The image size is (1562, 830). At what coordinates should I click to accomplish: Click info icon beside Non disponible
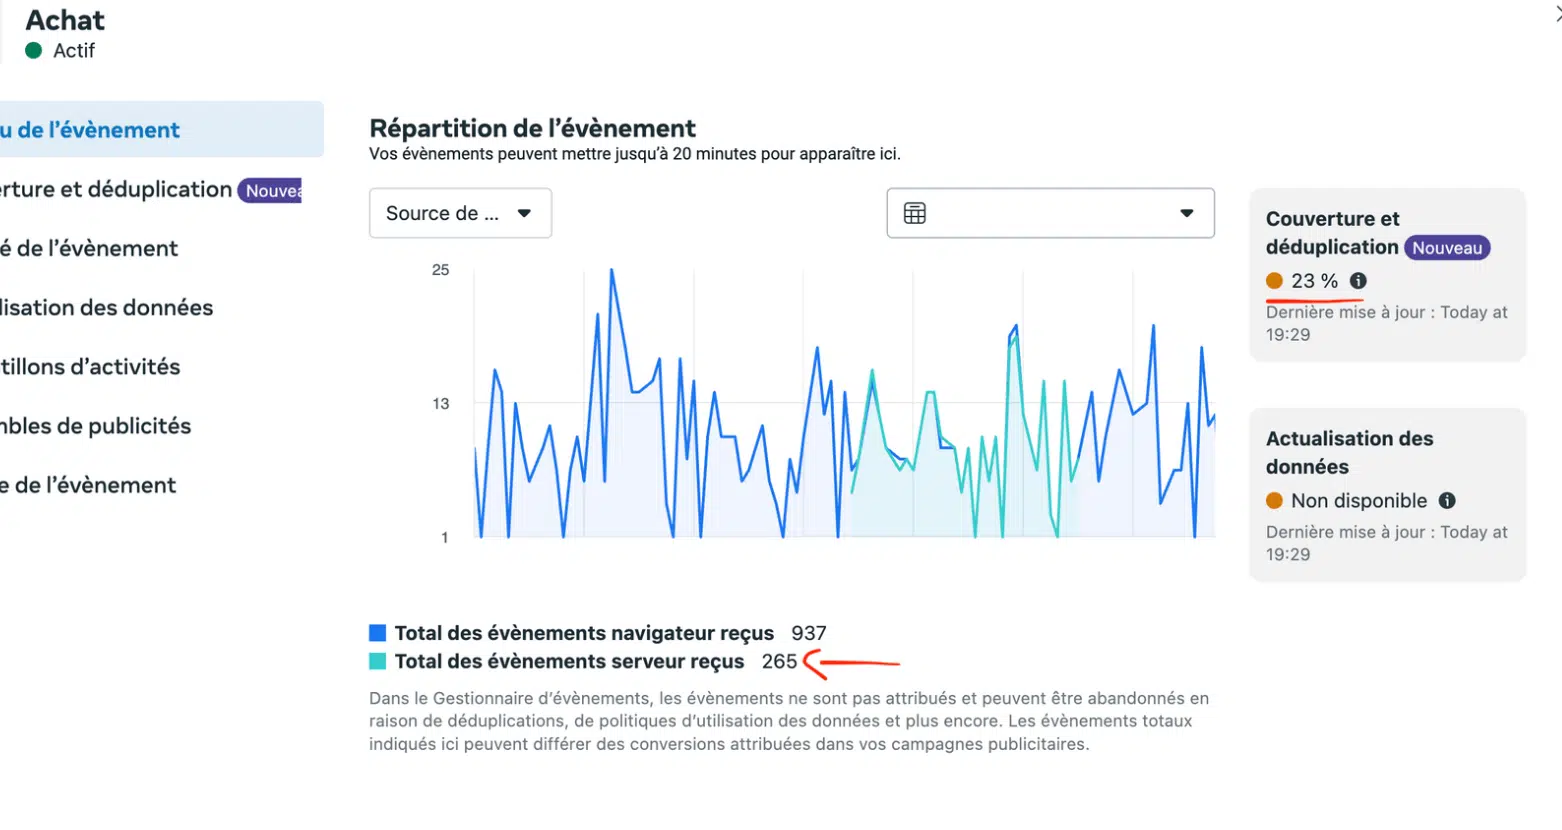(1447, 501)
